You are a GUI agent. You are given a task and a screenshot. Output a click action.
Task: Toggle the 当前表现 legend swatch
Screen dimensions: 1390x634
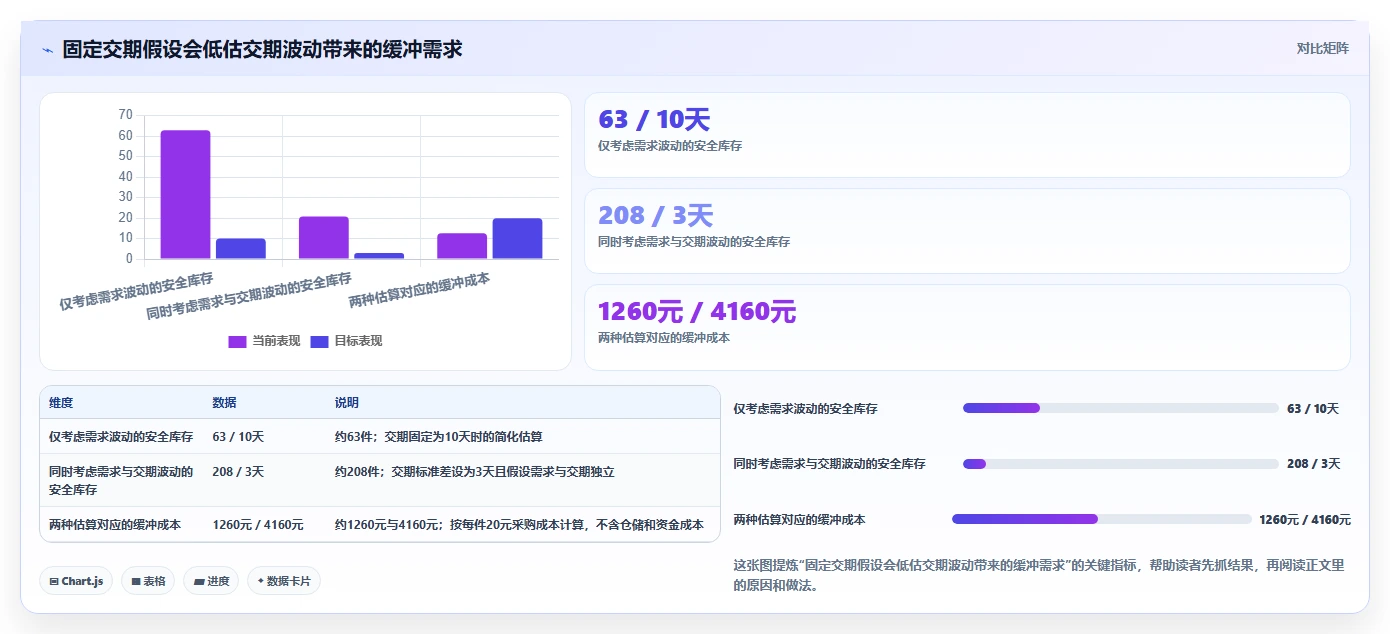[237, 341]
